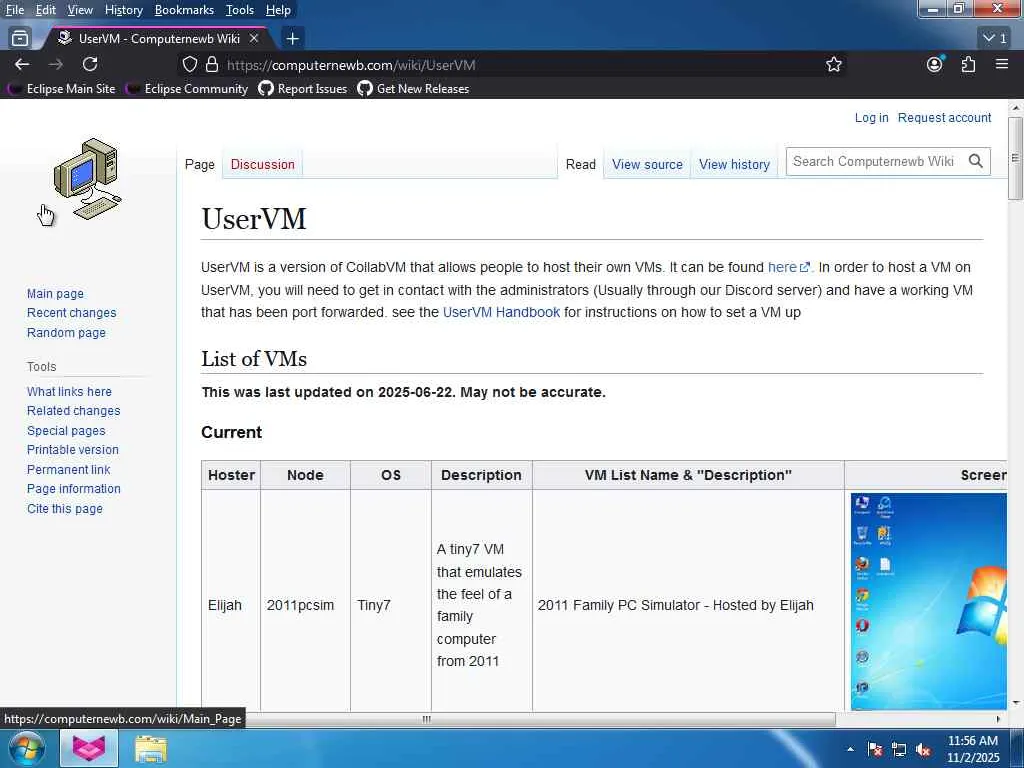Click the tab overview icon left of tabs
Viewport: 1024px width, 768px height.
(x=20, y=39)
